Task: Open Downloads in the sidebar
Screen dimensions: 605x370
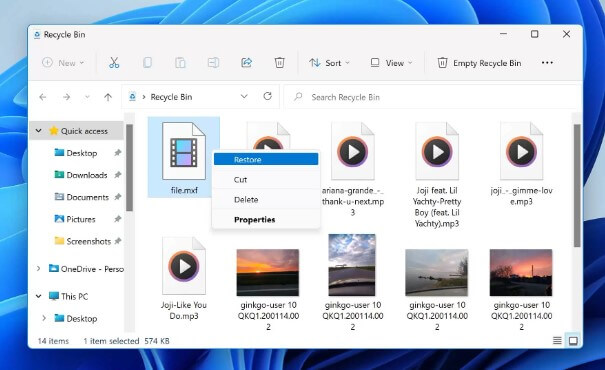Action: (x=87, y=175)
